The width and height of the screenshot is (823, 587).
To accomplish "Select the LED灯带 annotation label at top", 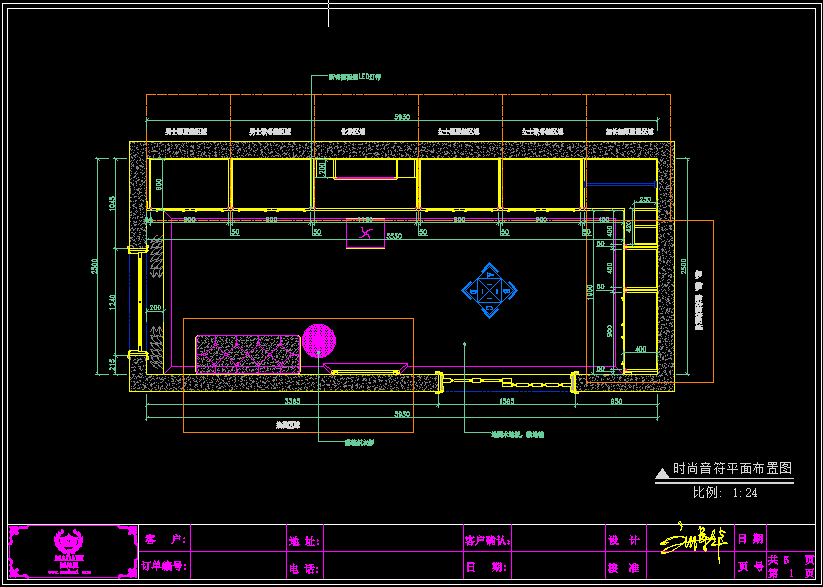I will click(356, 76).
